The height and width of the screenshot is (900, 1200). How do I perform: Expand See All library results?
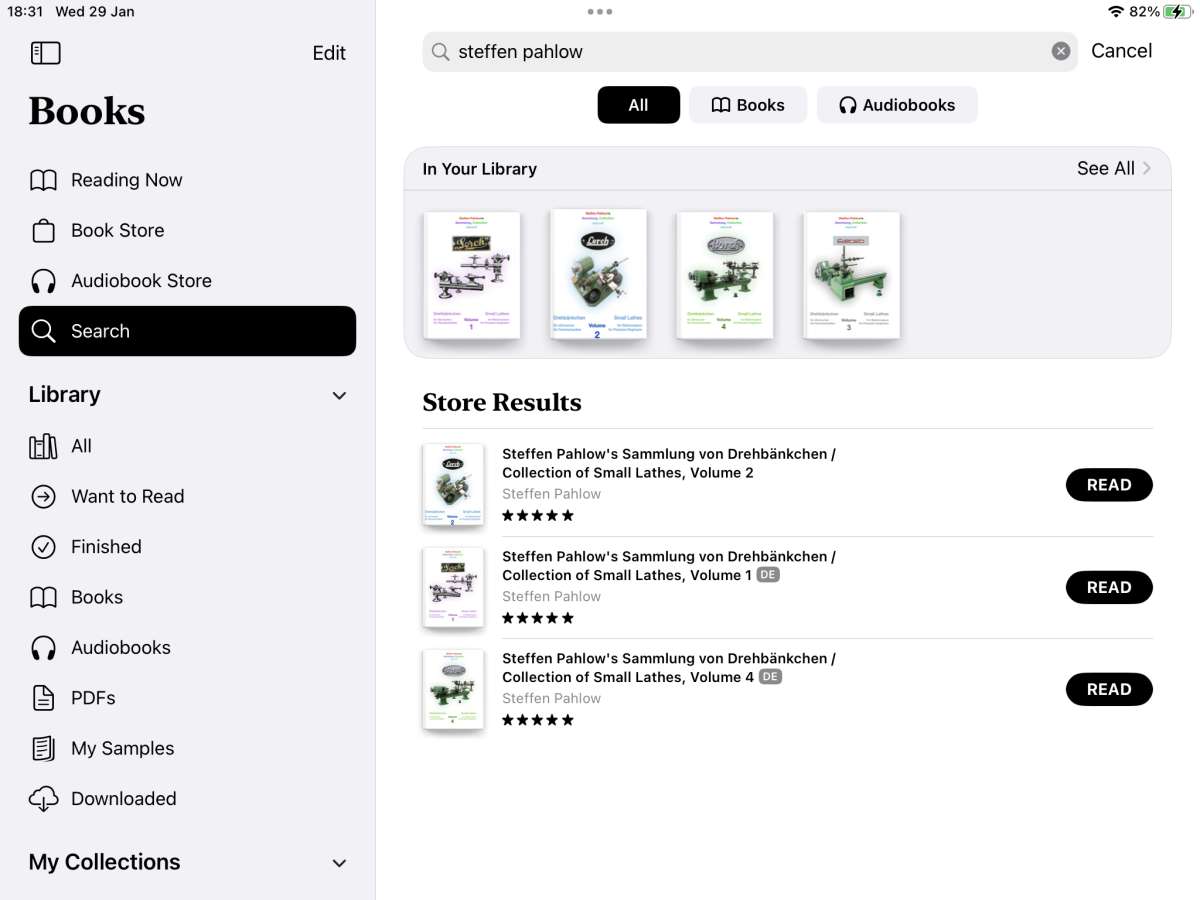1114,168
